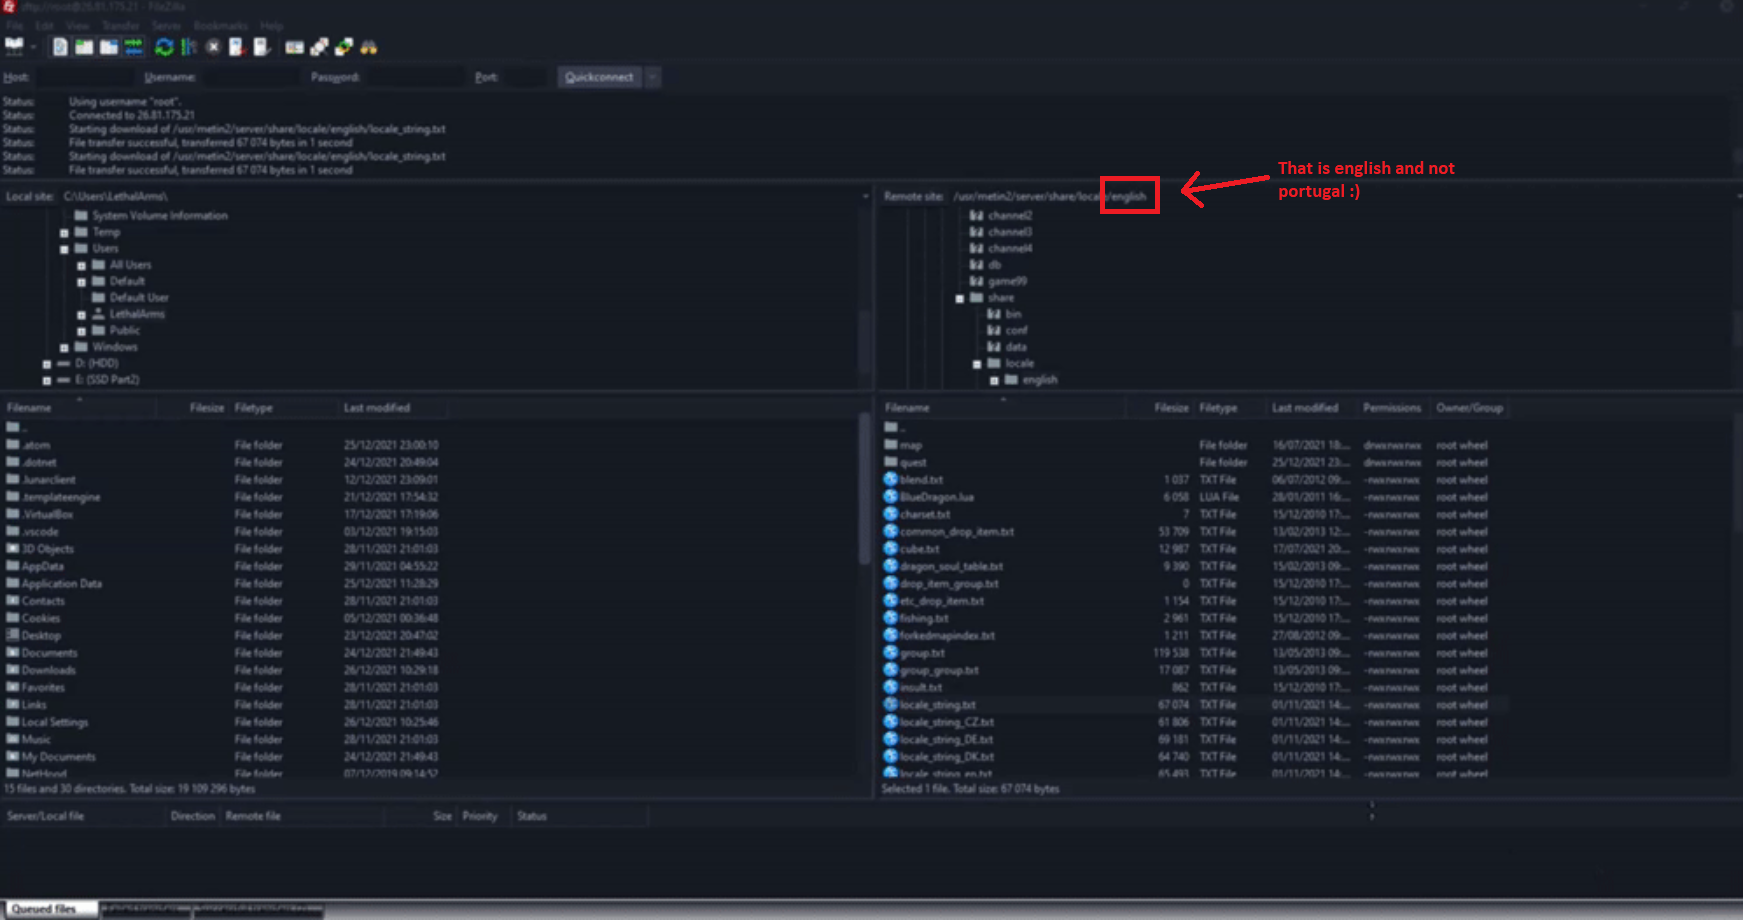
Task: Focus the Password input field
Action: pyautogui.click(x=414, y=77)
